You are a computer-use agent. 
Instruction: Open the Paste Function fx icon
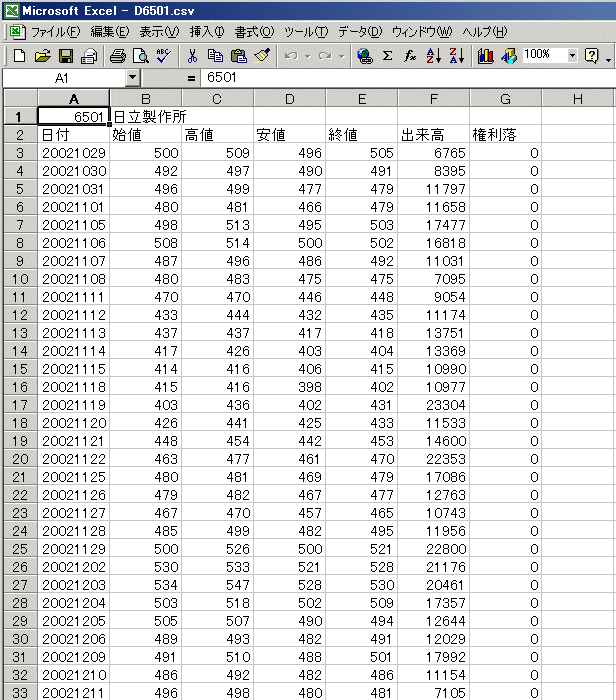click(x=410, y=56)
